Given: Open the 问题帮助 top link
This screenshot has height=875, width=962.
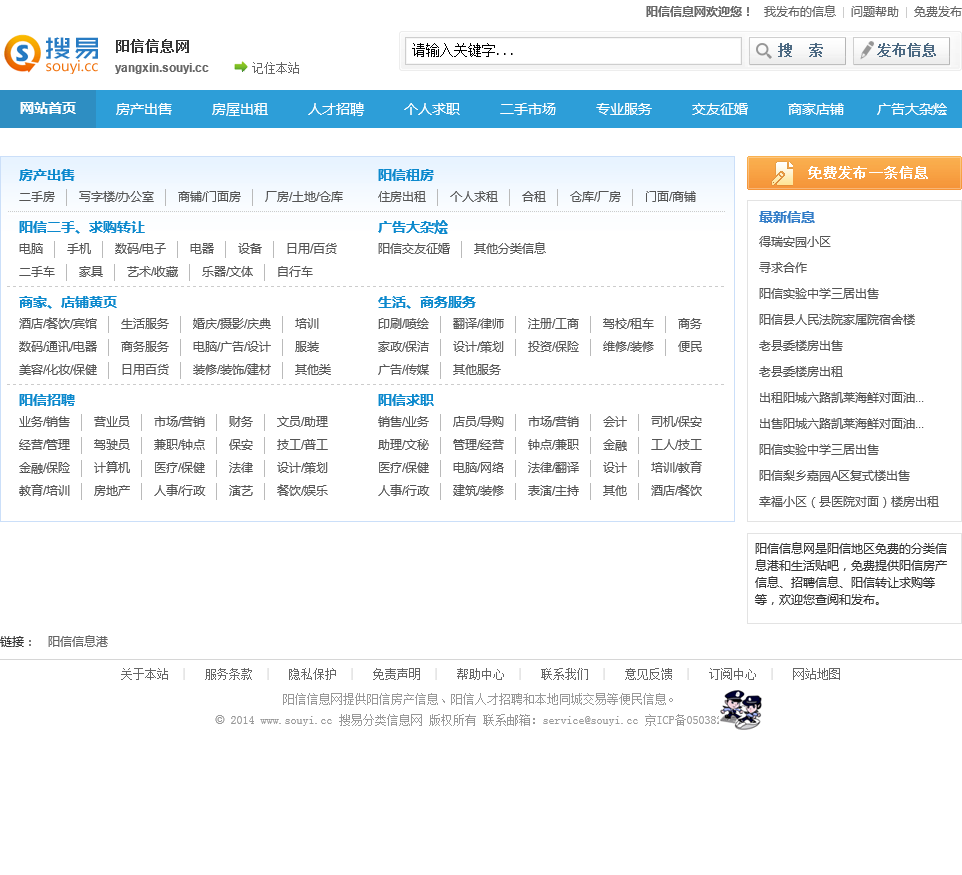Looking at the screenshot, I should pos(874,12).
